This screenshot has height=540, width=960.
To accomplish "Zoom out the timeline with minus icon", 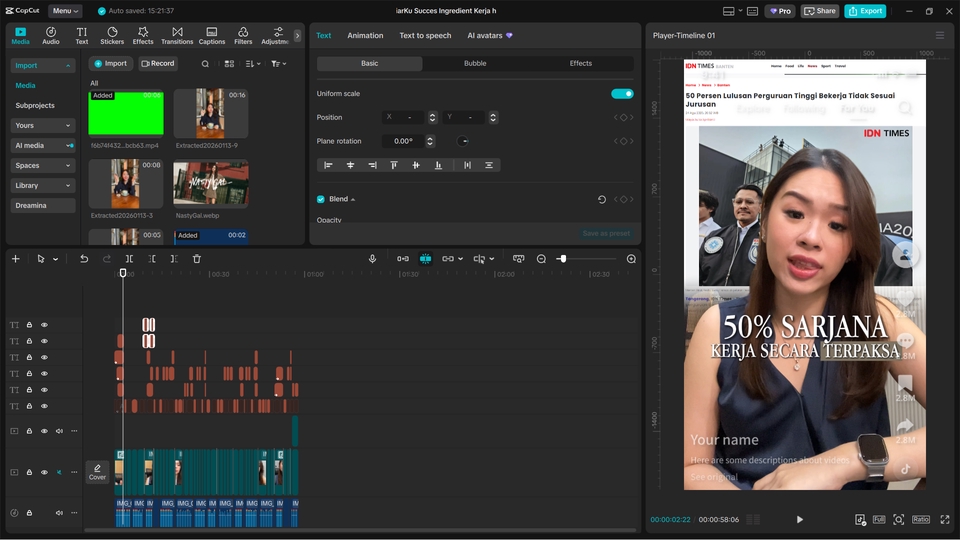I will pos(541,259).
